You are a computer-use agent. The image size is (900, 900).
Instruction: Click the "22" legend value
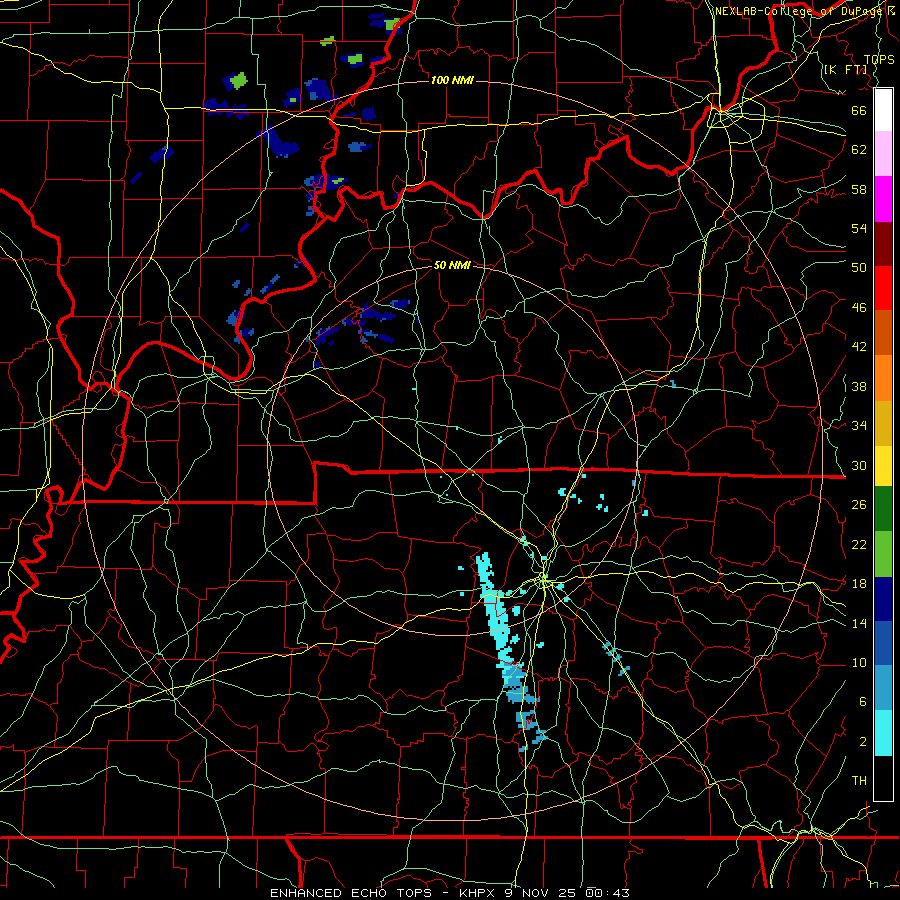[x=859, y=545]
